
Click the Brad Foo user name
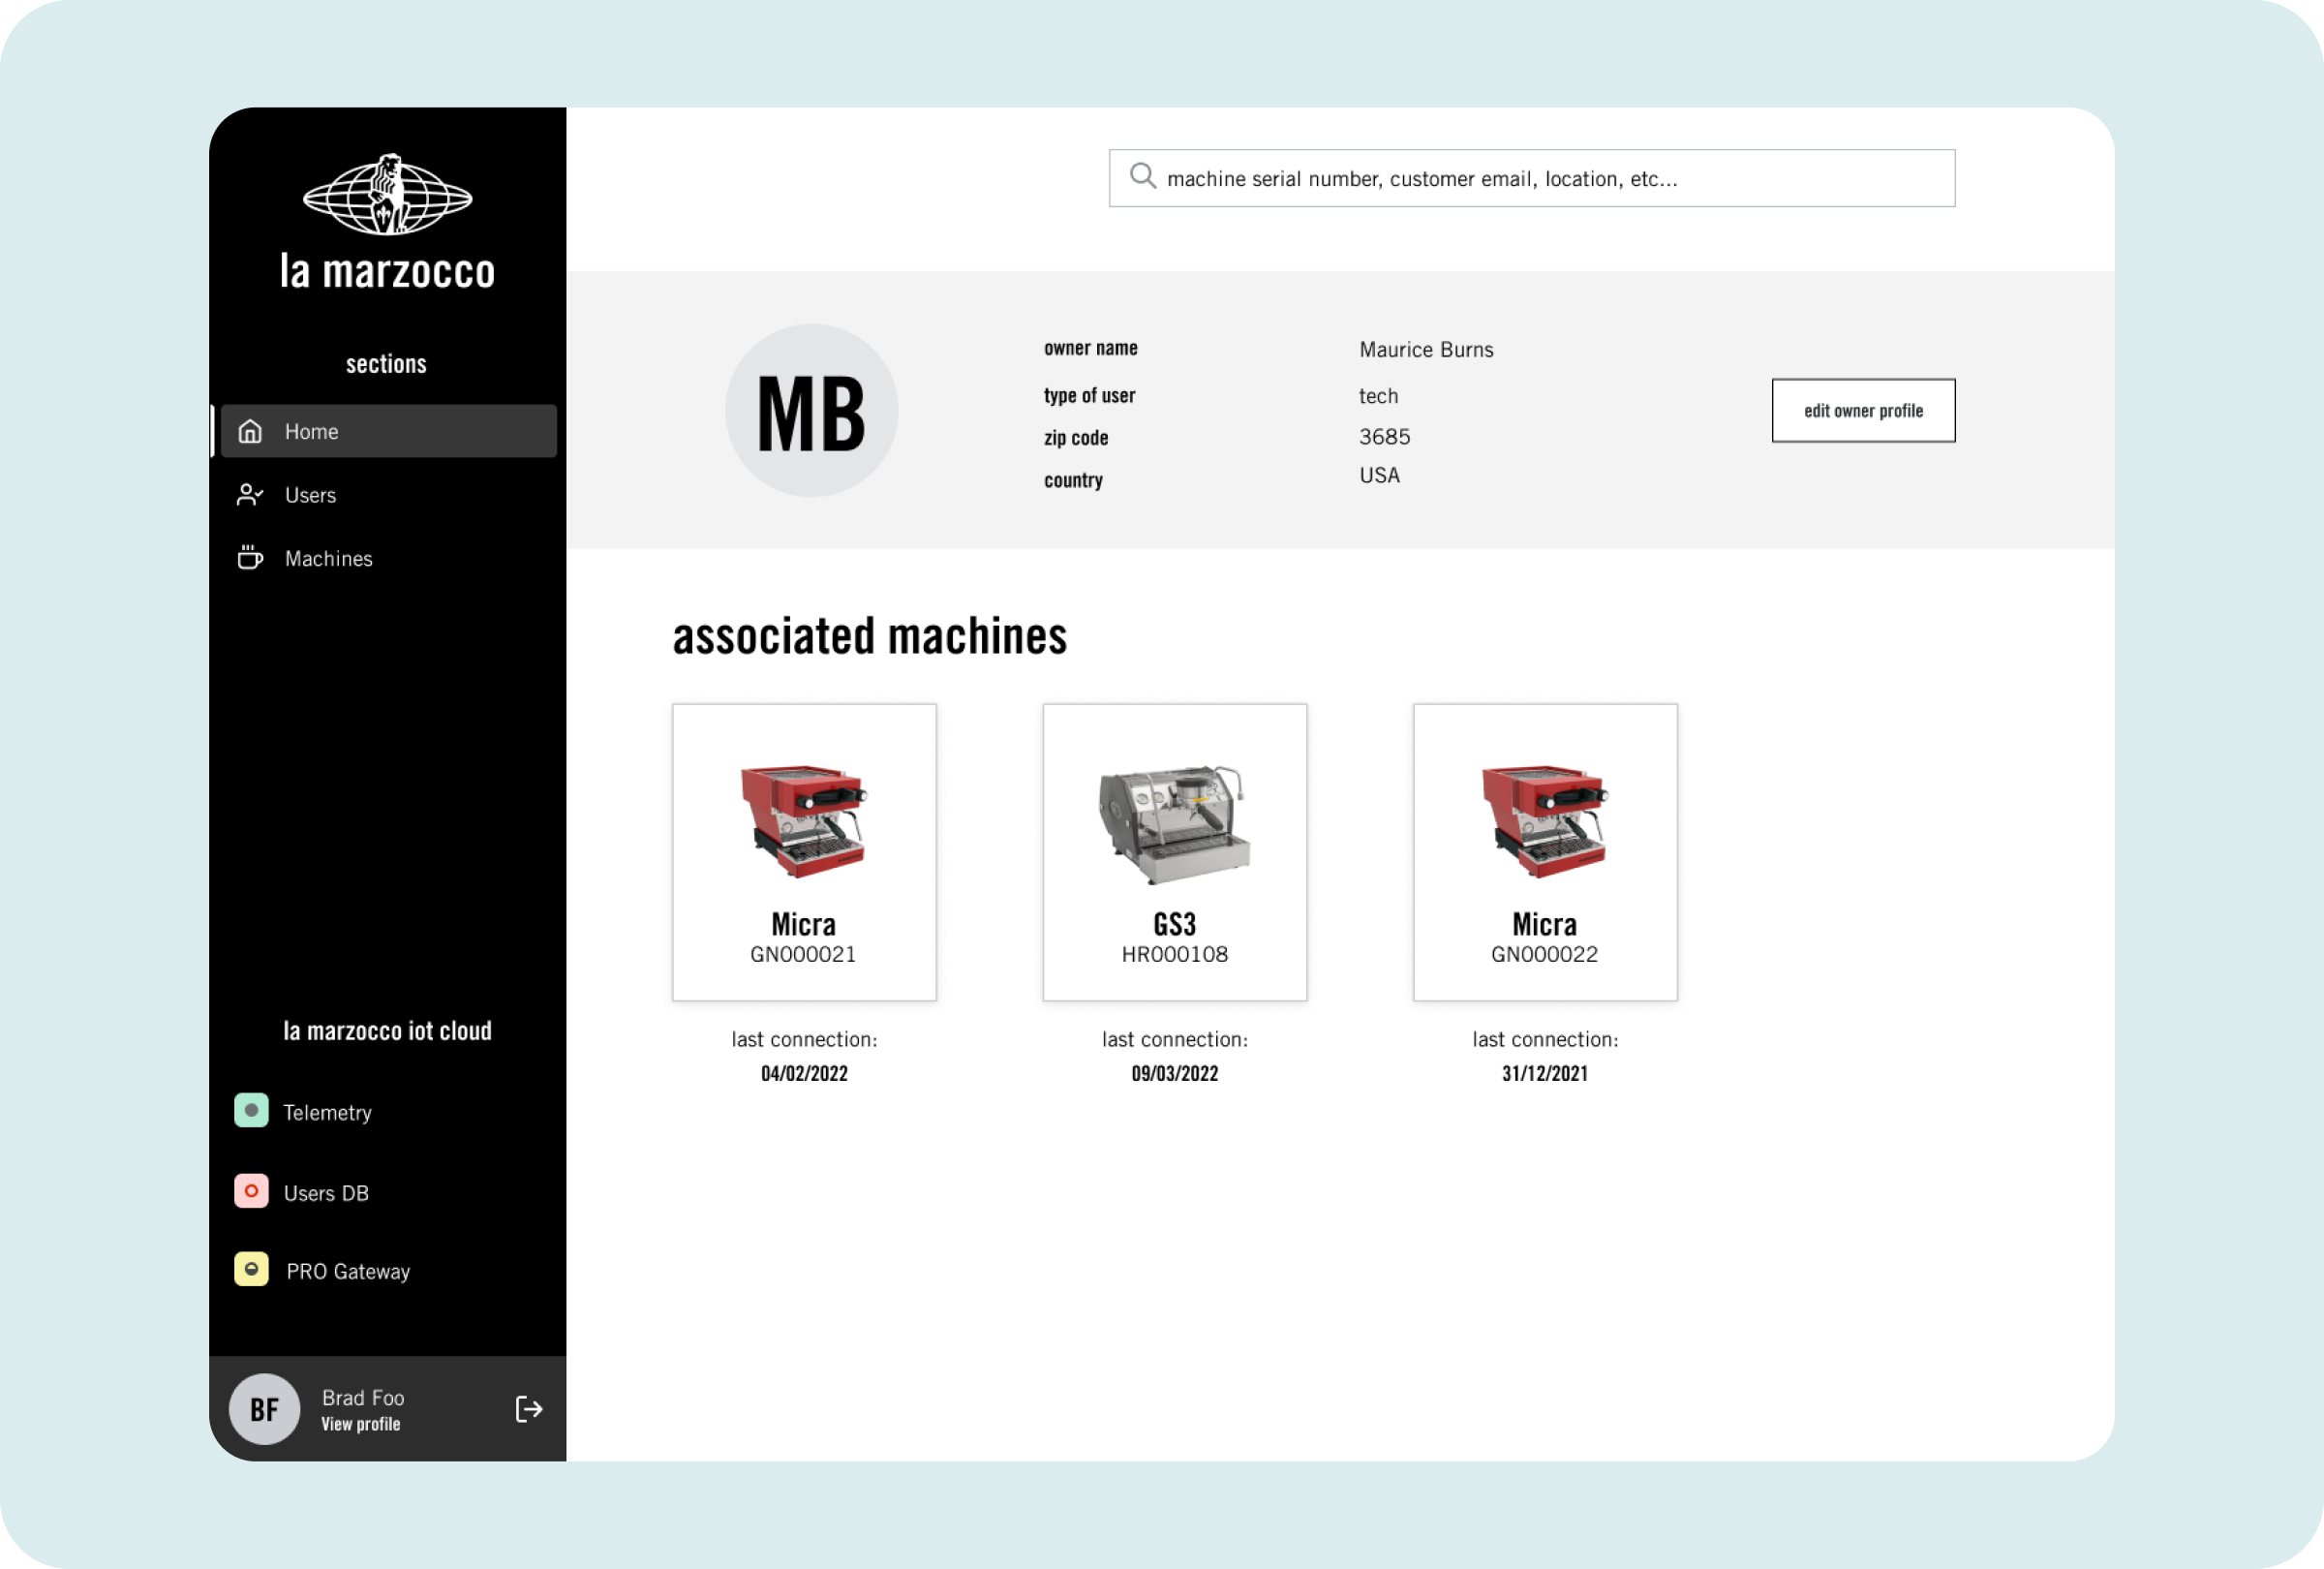[363, 1398]
